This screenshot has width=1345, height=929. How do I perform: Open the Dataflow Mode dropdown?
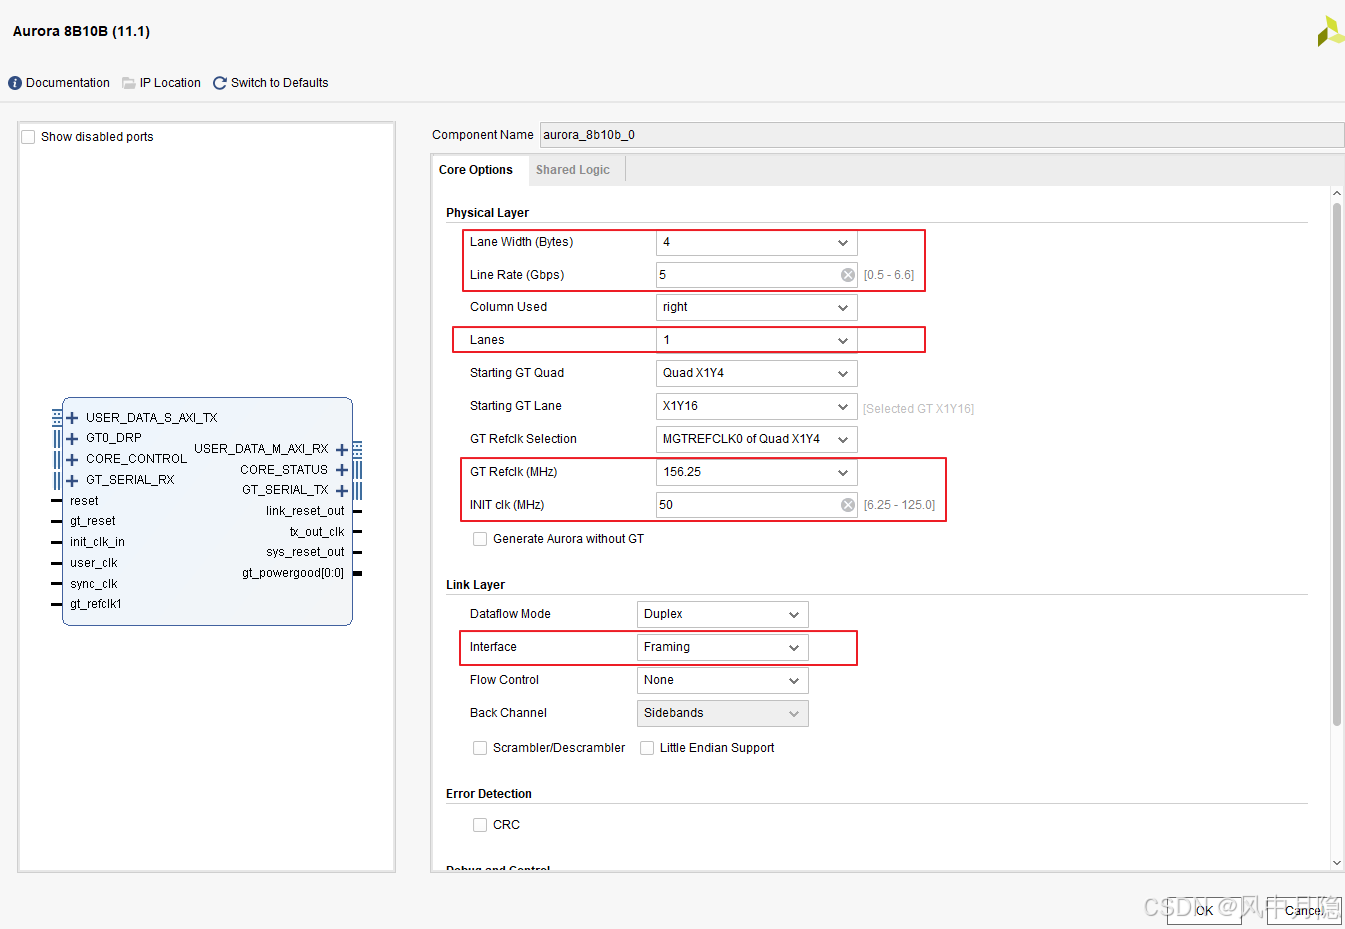723,614
